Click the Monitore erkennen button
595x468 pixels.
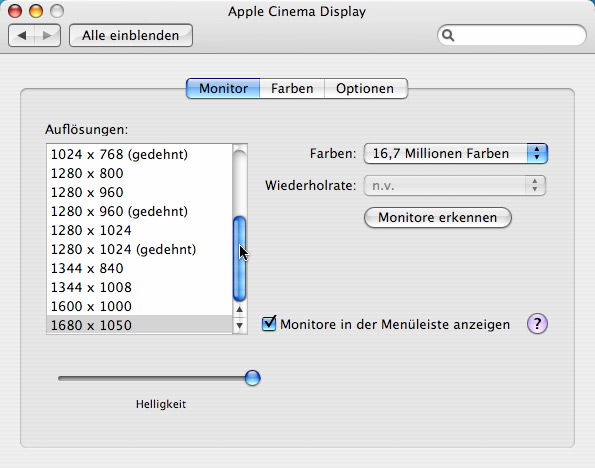pyautogui.click(x=438, y=217)
